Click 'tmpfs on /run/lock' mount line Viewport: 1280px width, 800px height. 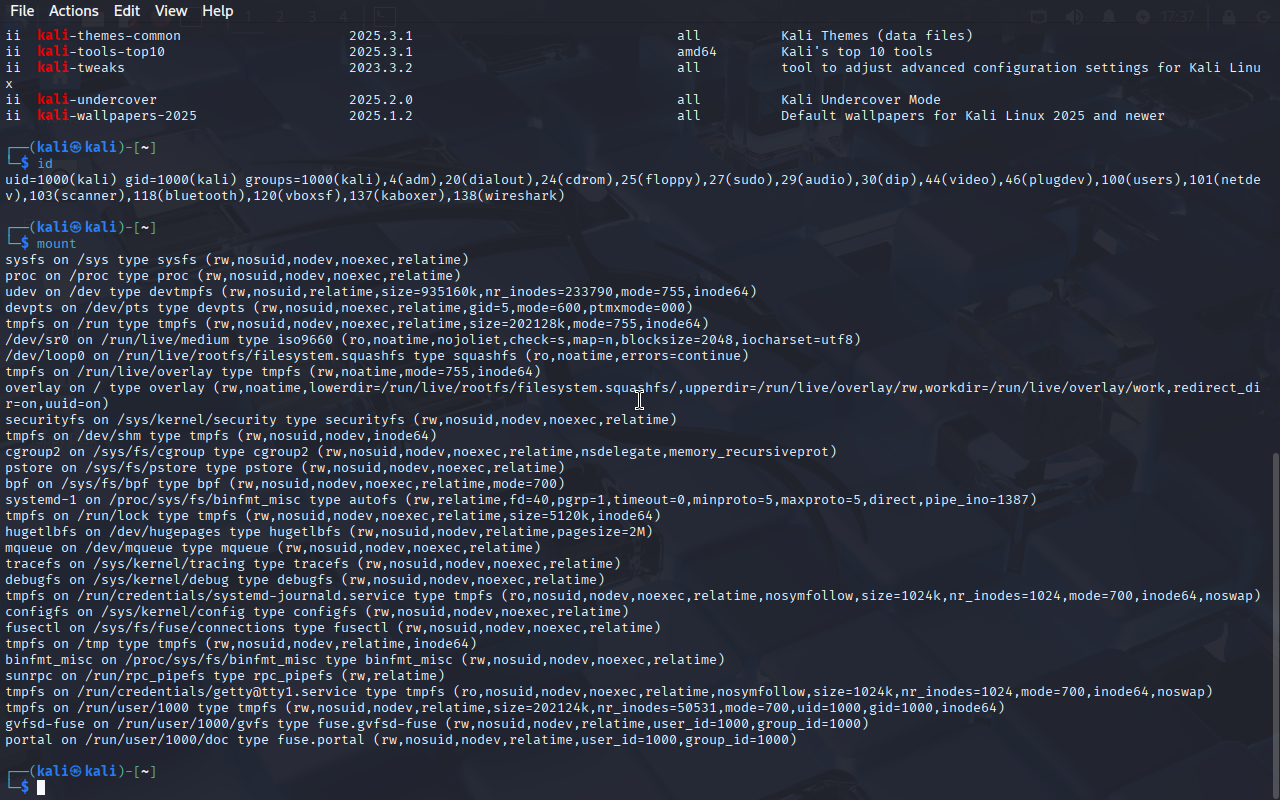click(x=333, y=516)
